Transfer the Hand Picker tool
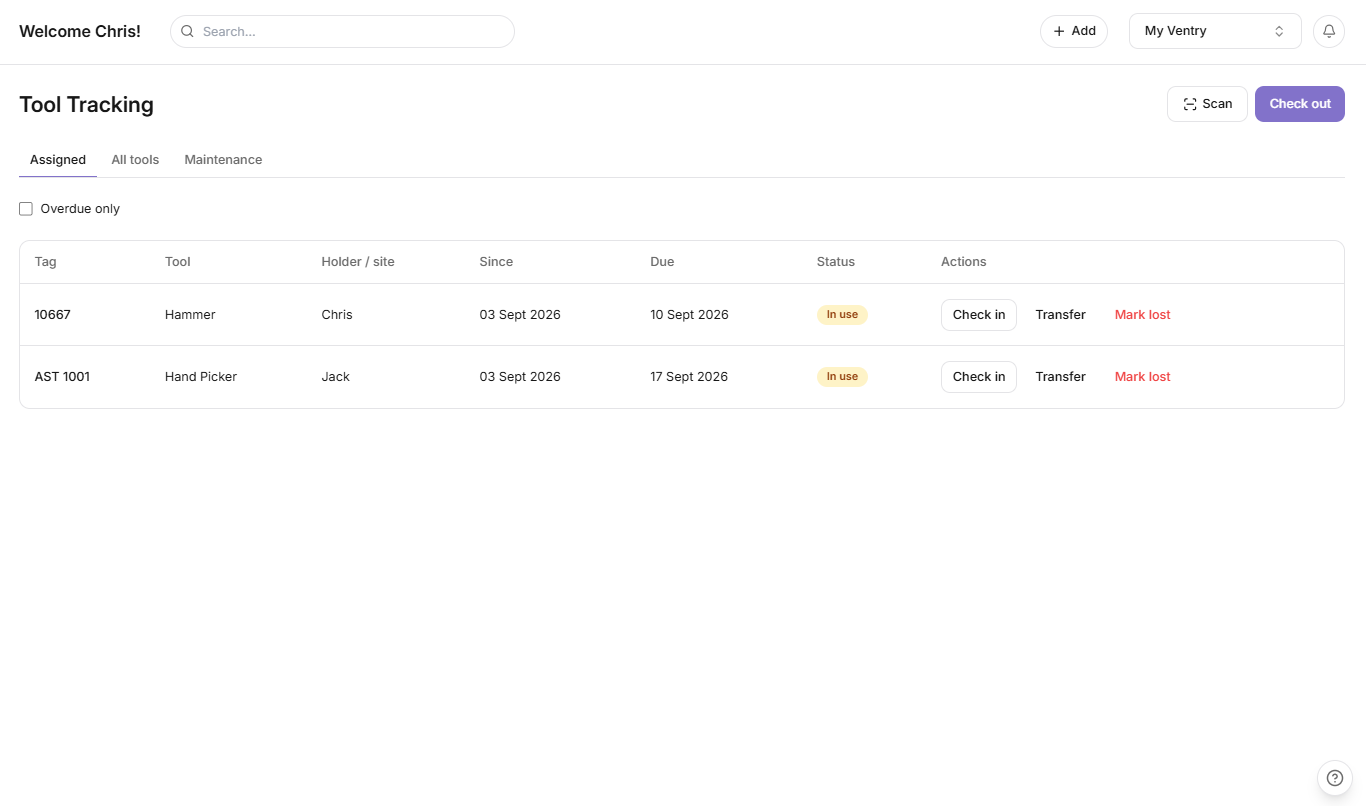 (1060, 377)
